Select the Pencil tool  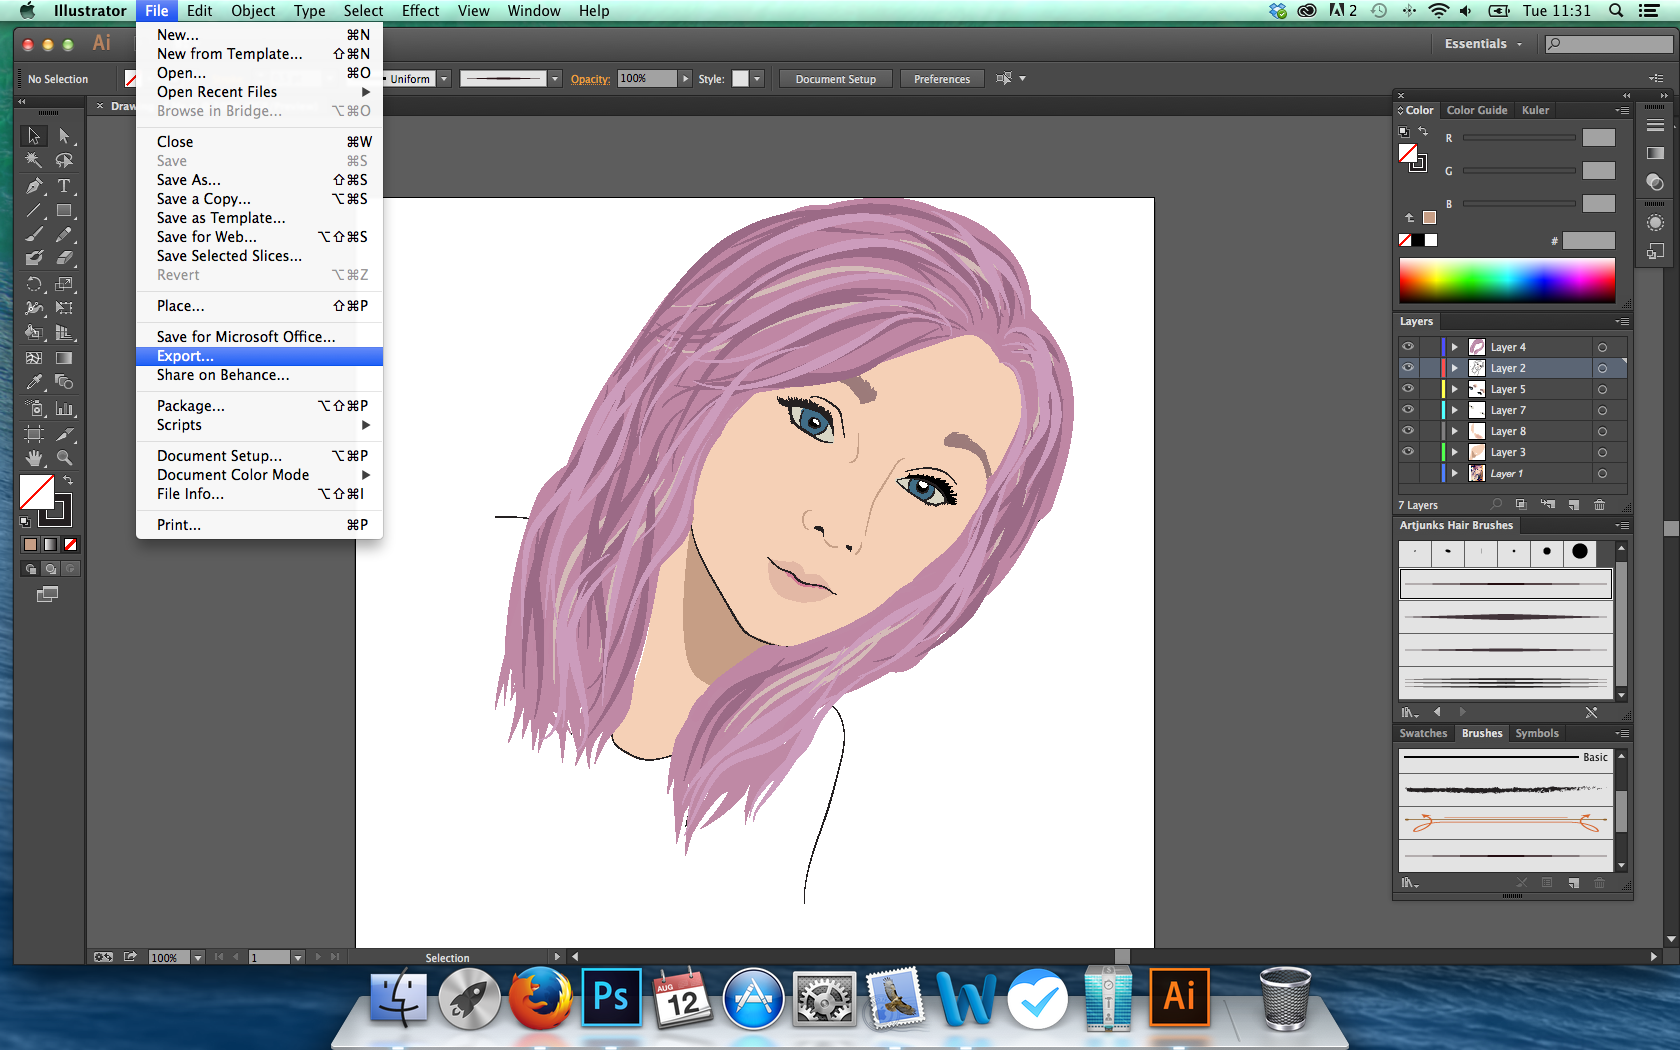[64, 234]
